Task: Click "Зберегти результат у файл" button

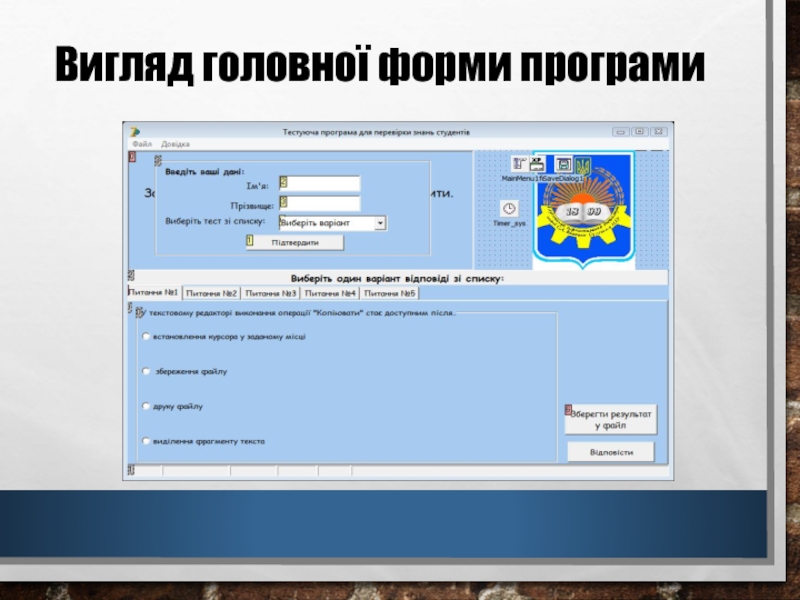Action: point(611,419)
